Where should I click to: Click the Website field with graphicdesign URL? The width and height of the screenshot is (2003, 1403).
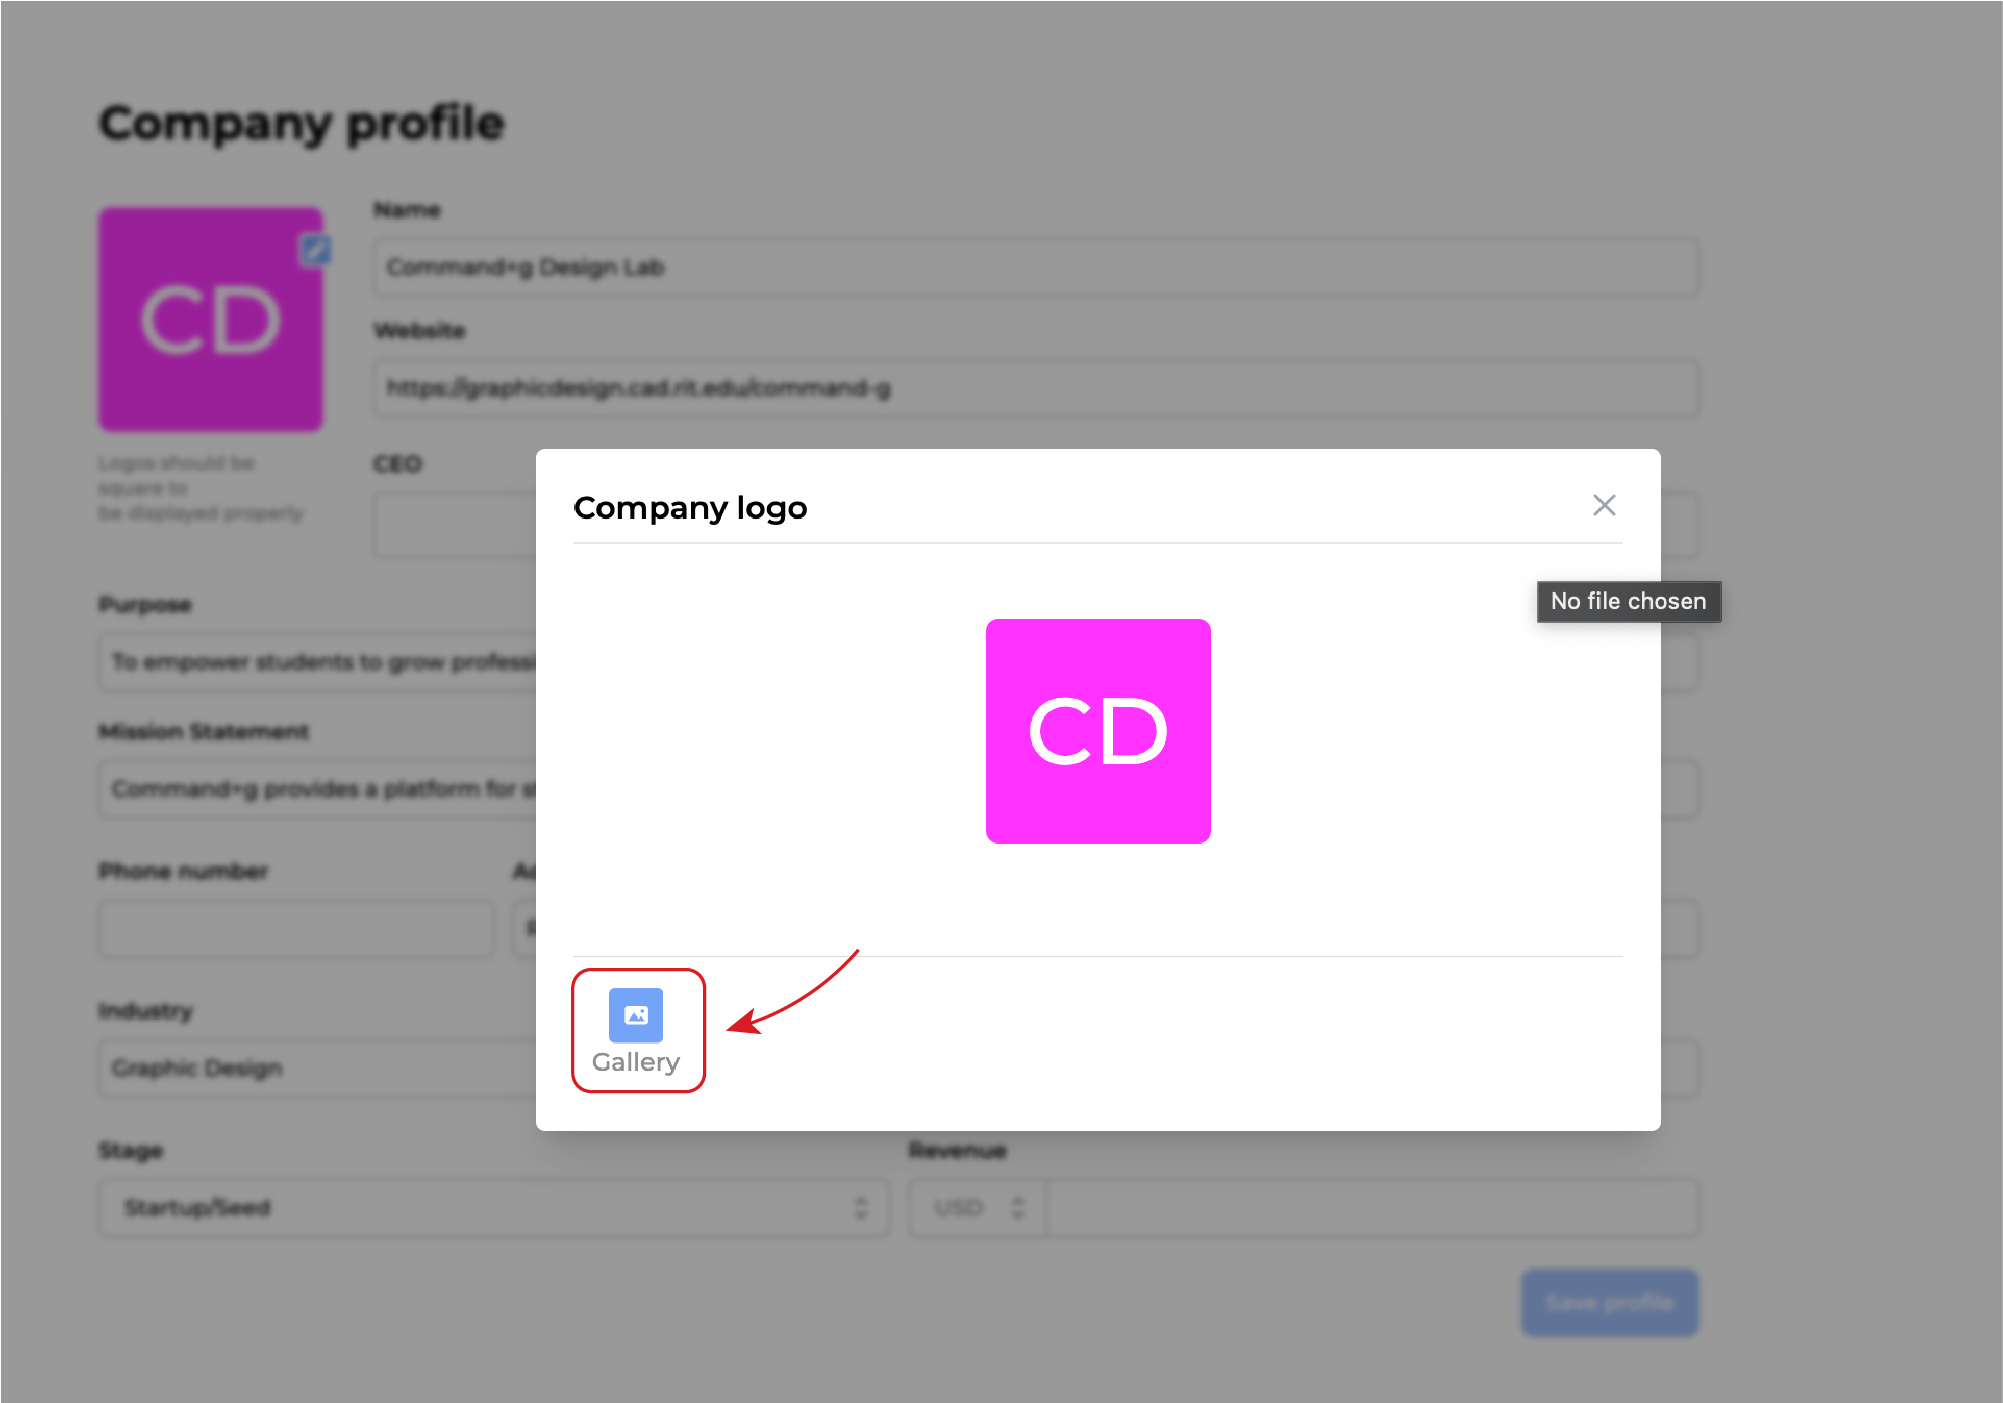1035,388
